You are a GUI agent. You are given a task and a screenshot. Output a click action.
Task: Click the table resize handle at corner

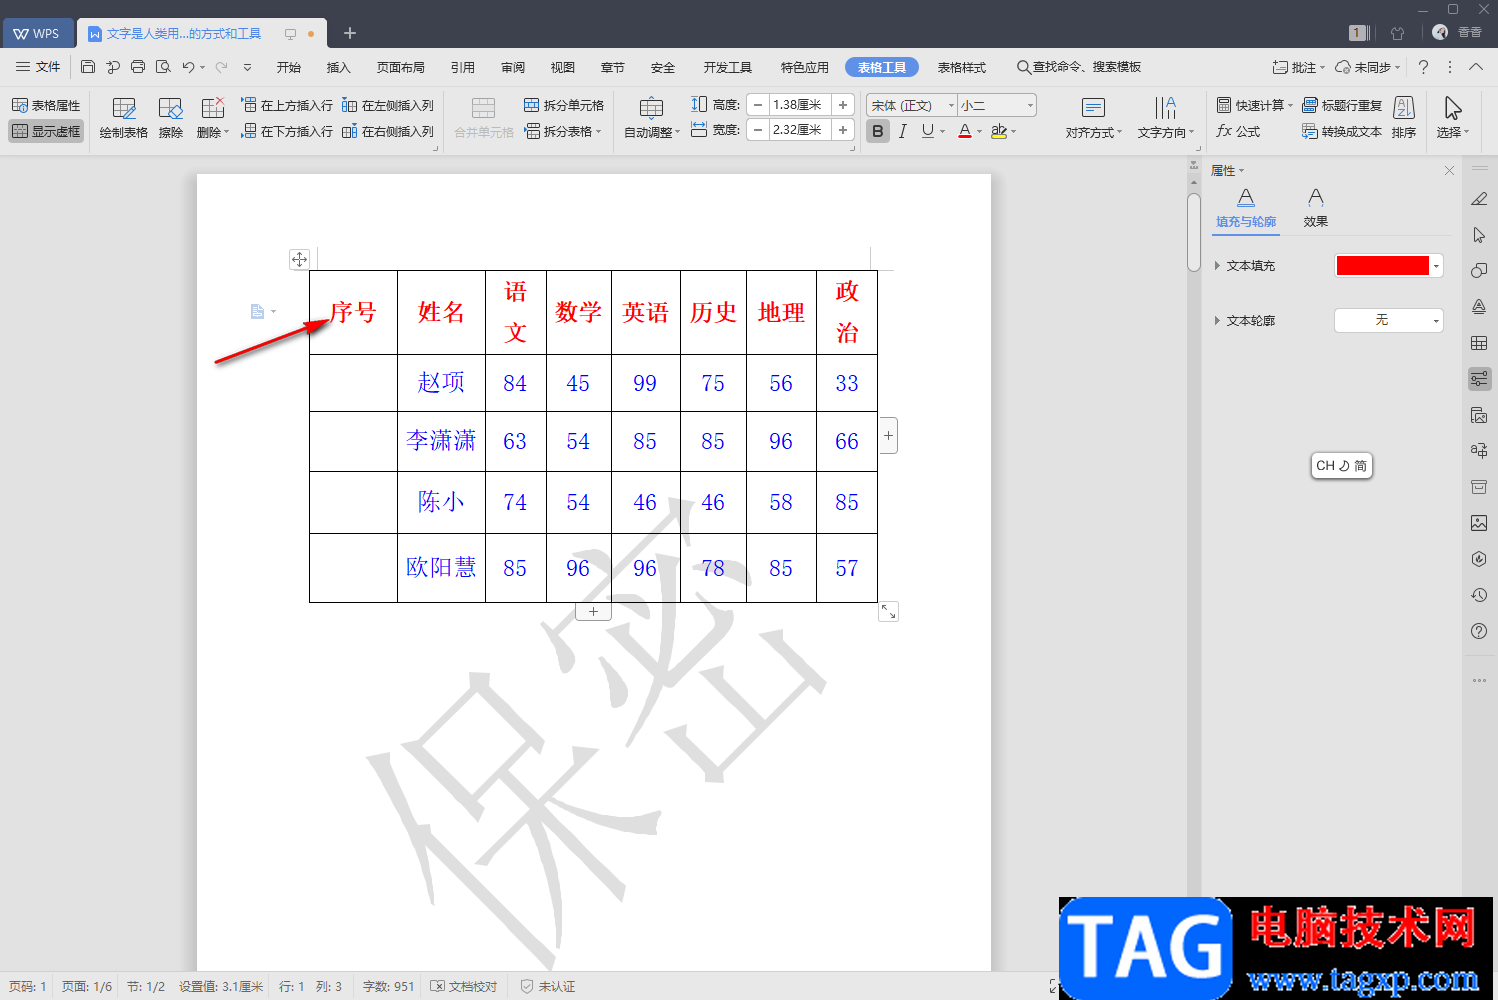888,611
